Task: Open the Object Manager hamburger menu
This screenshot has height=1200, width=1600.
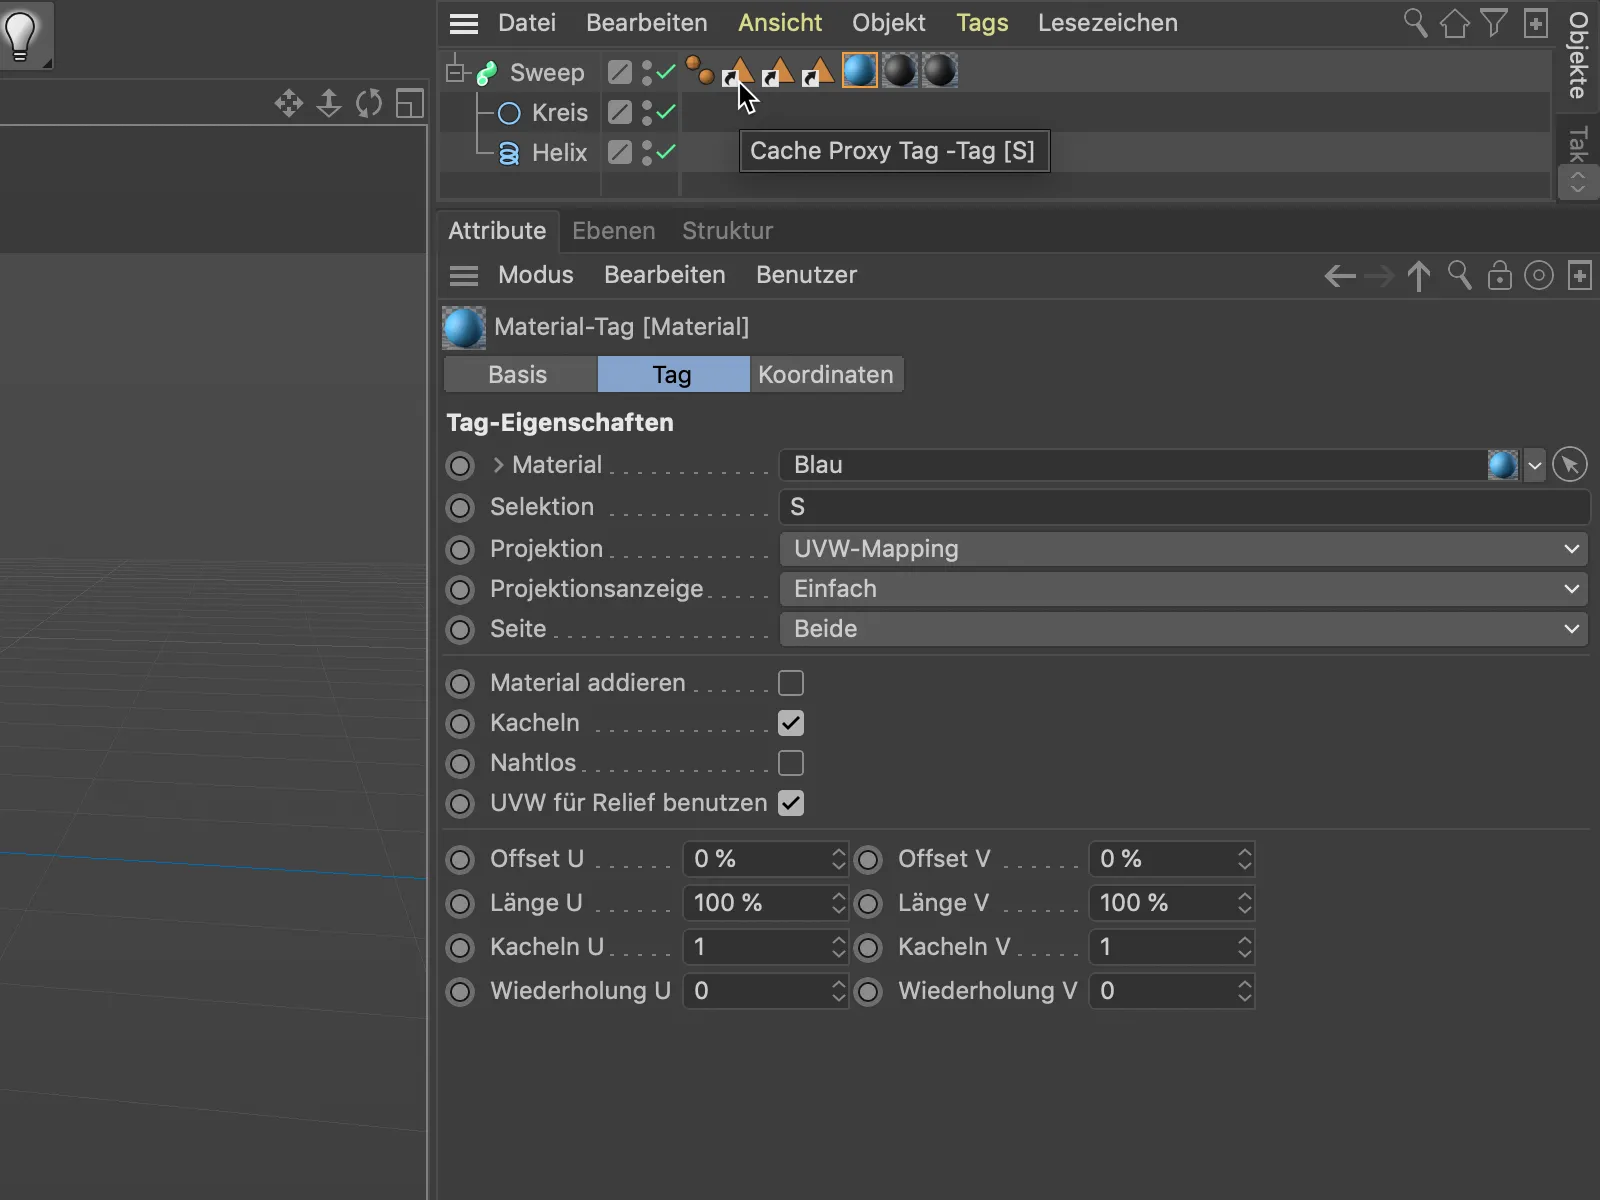Action: [464, 23]
